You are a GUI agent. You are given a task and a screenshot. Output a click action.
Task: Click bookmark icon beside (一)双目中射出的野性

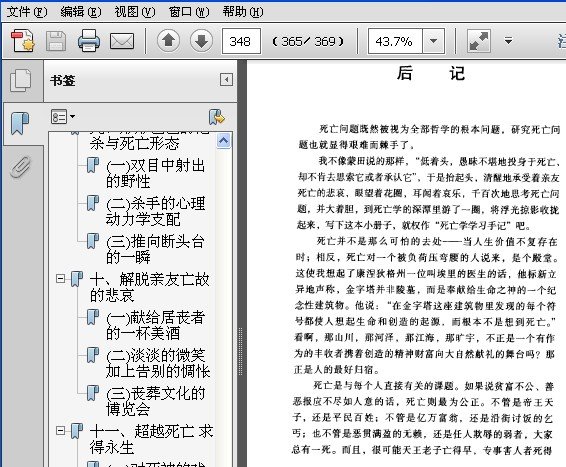tap(93, 165)
